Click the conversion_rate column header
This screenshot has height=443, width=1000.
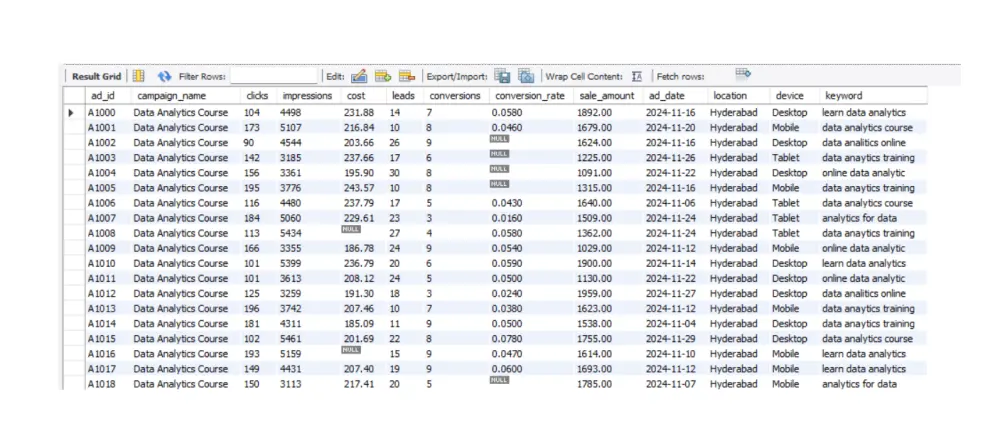point(530,96)
